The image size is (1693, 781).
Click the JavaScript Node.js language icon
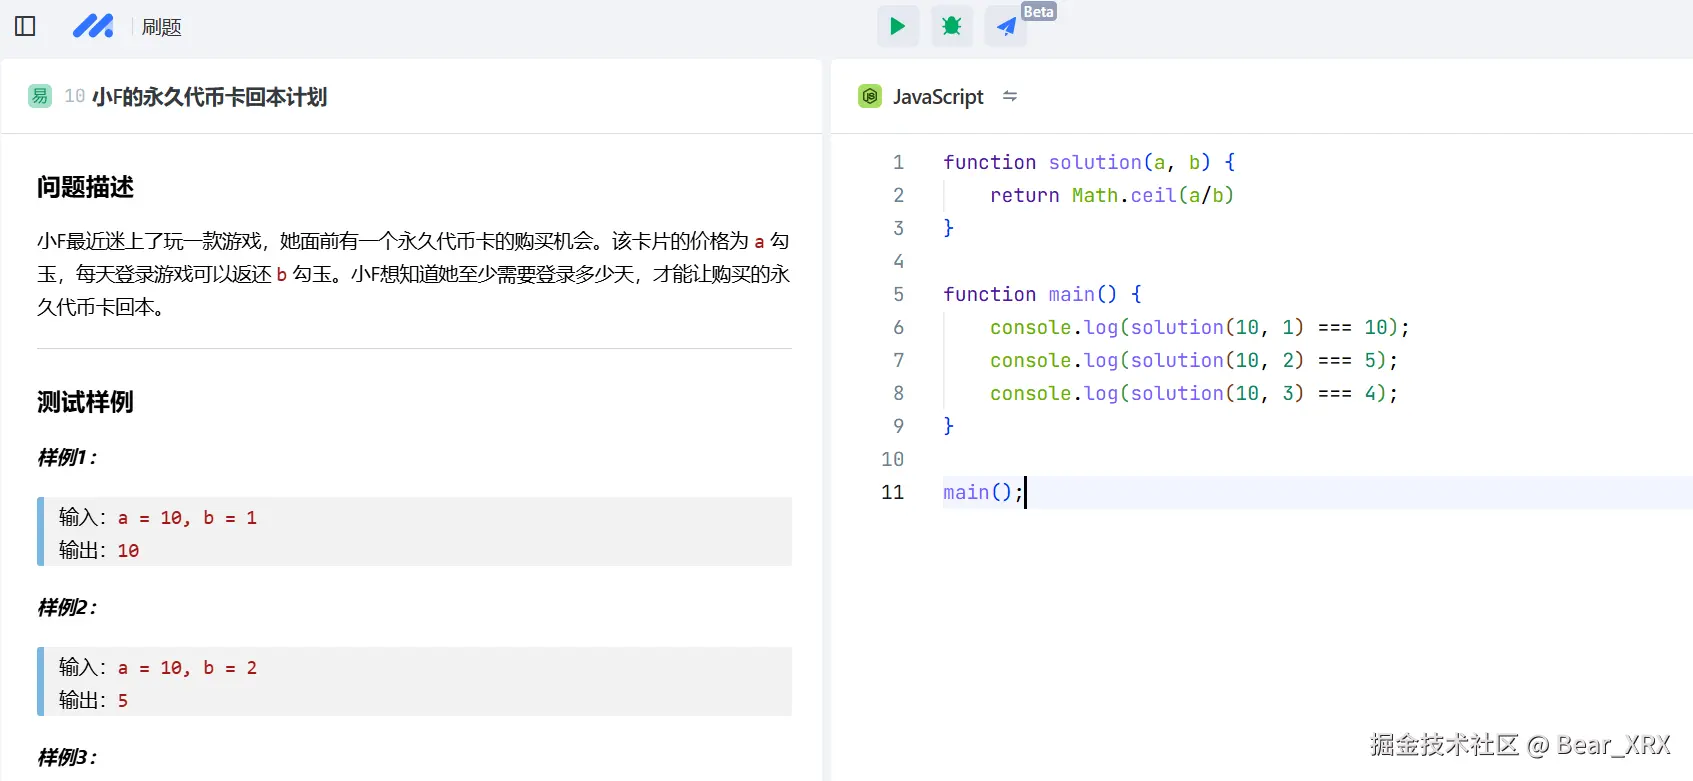tap(870, 96)
